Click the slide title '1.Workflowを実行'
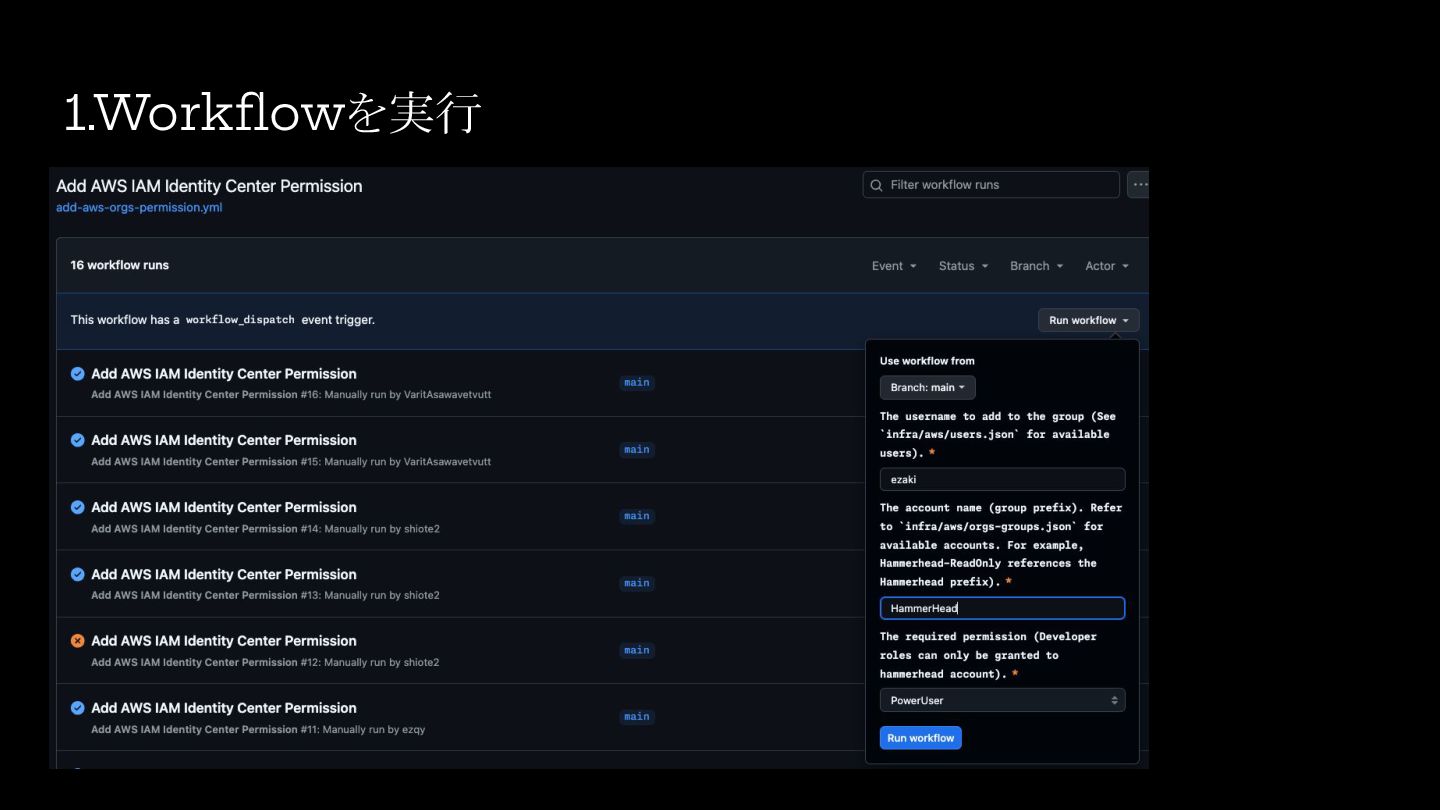 tap(272, 112)
